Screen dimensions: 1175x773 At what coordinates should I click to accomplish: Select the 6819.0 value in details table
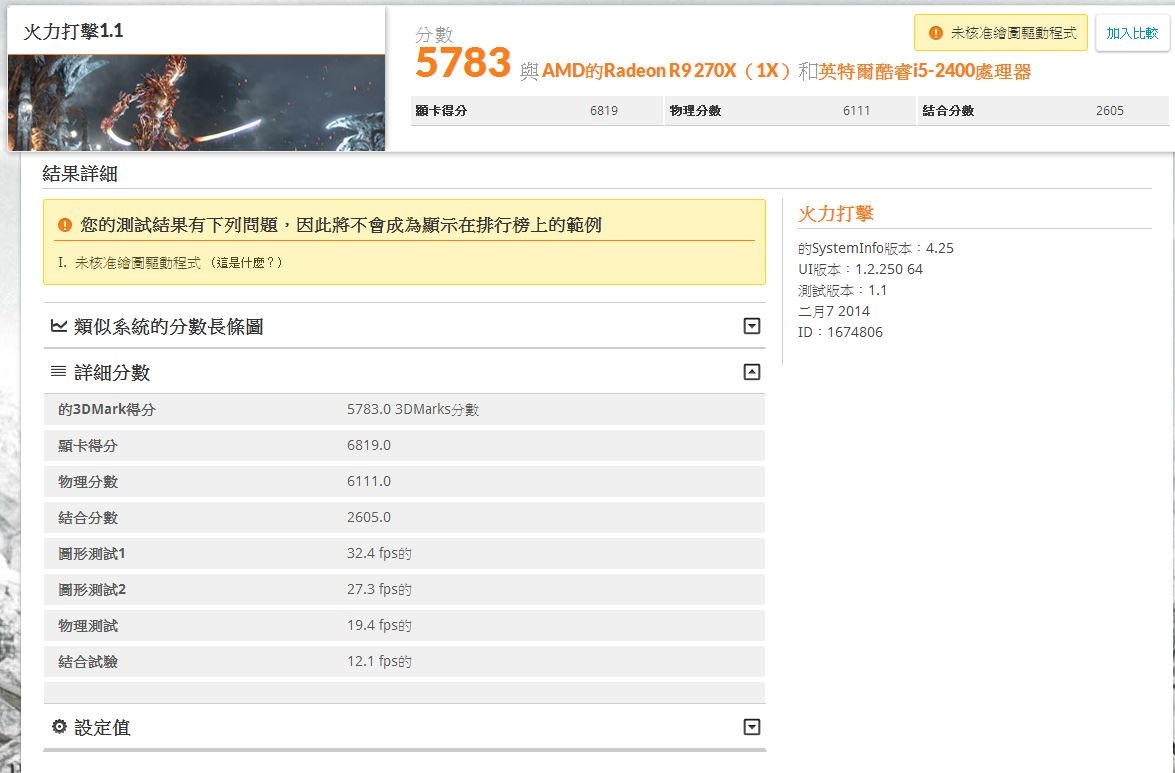pos(369,445)
